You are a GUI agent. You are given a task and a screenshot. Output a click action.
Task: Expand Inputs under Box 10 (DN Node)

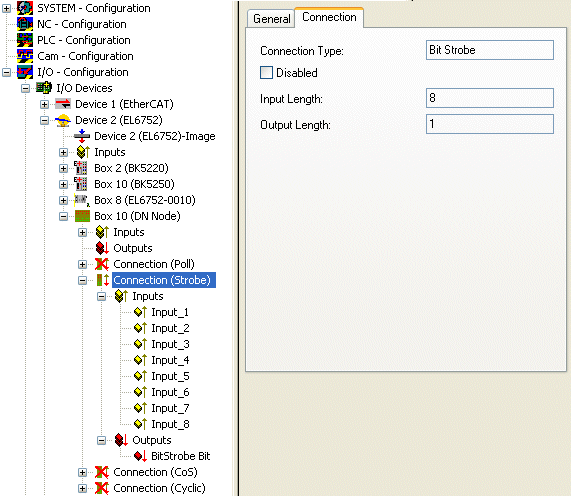click(82, 232)
